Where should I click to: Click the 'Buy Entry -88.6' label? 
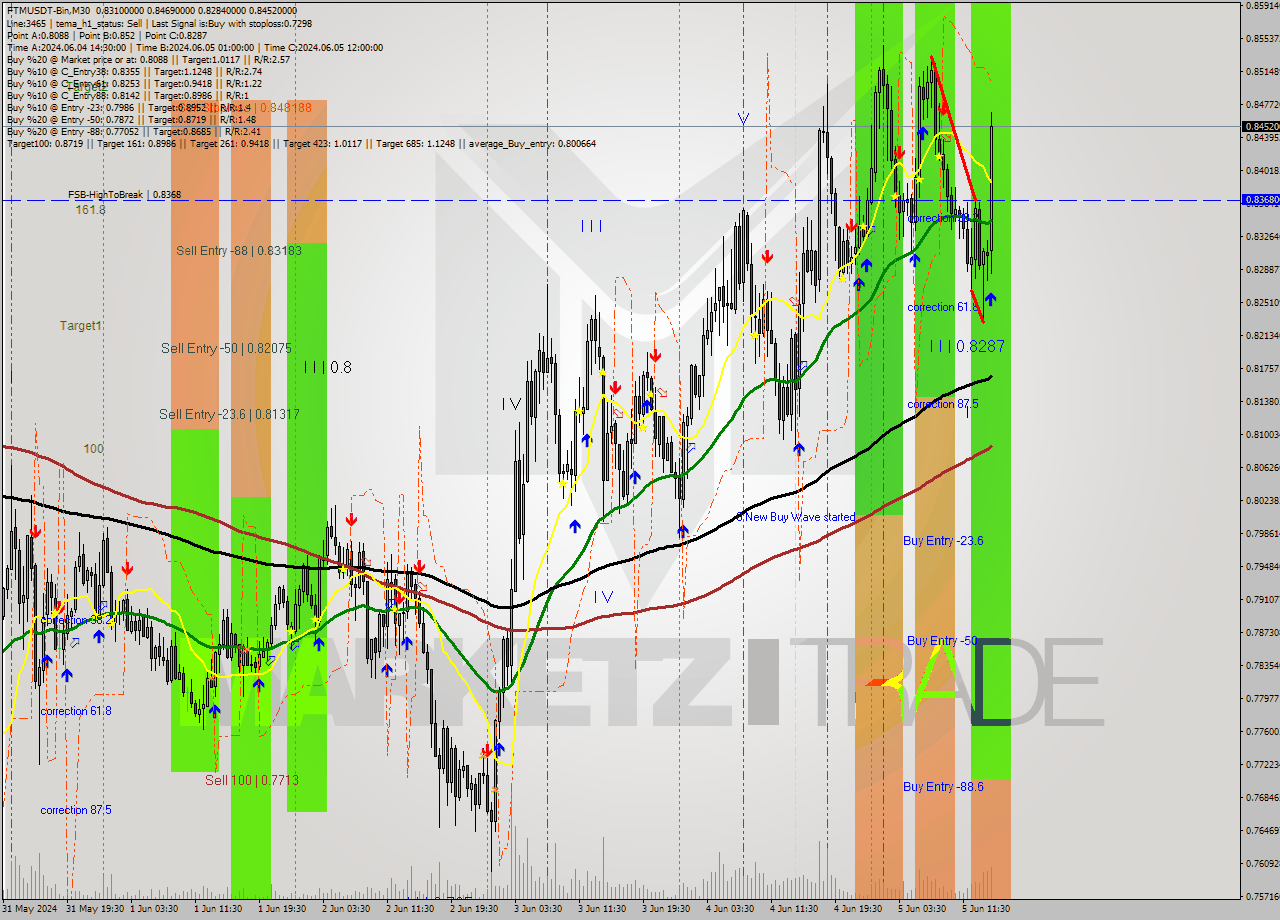(943, 786)
